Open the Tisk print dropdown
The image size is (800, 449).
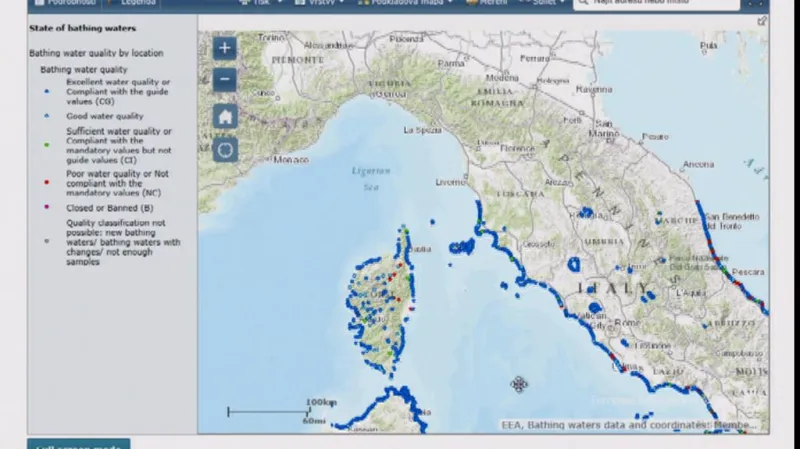point(260,3)
